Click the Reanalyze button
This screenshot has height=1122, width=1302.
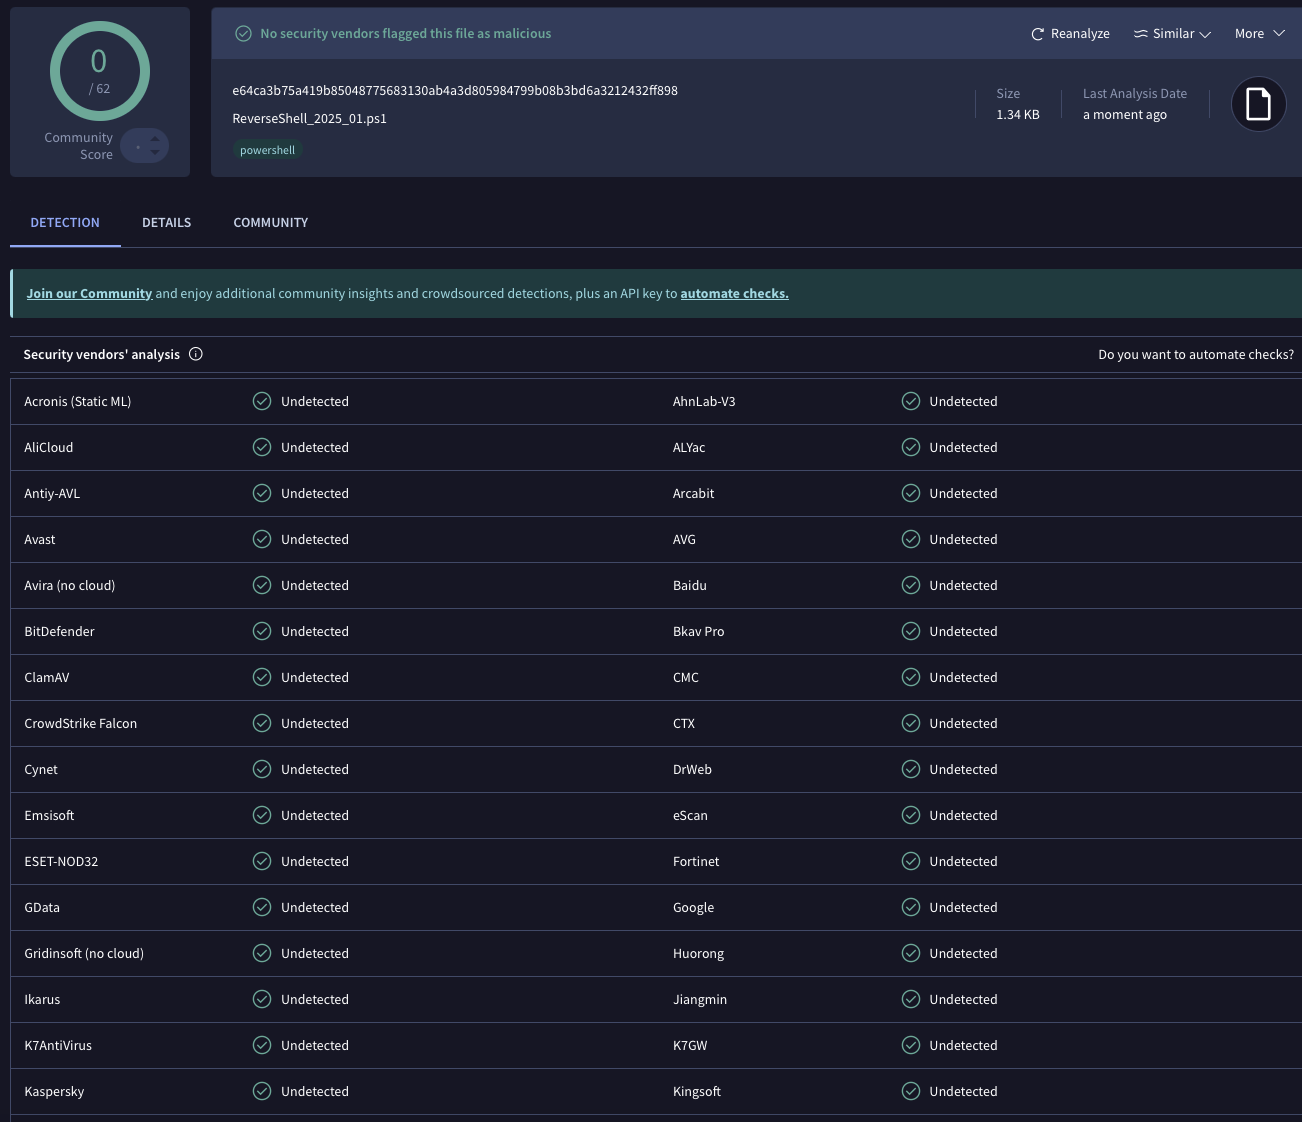point(1070,34)
